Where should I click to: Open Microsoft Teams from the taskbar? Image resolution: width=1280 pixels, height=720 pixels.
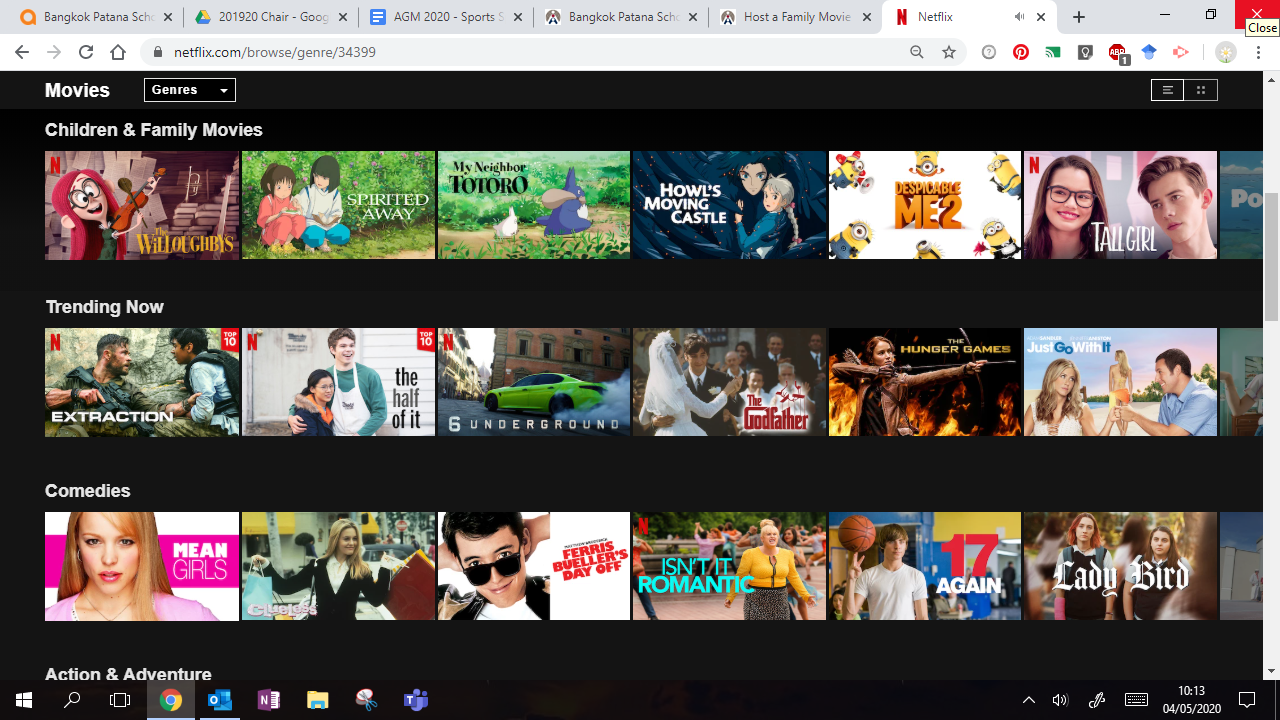(x=415, y=700)
